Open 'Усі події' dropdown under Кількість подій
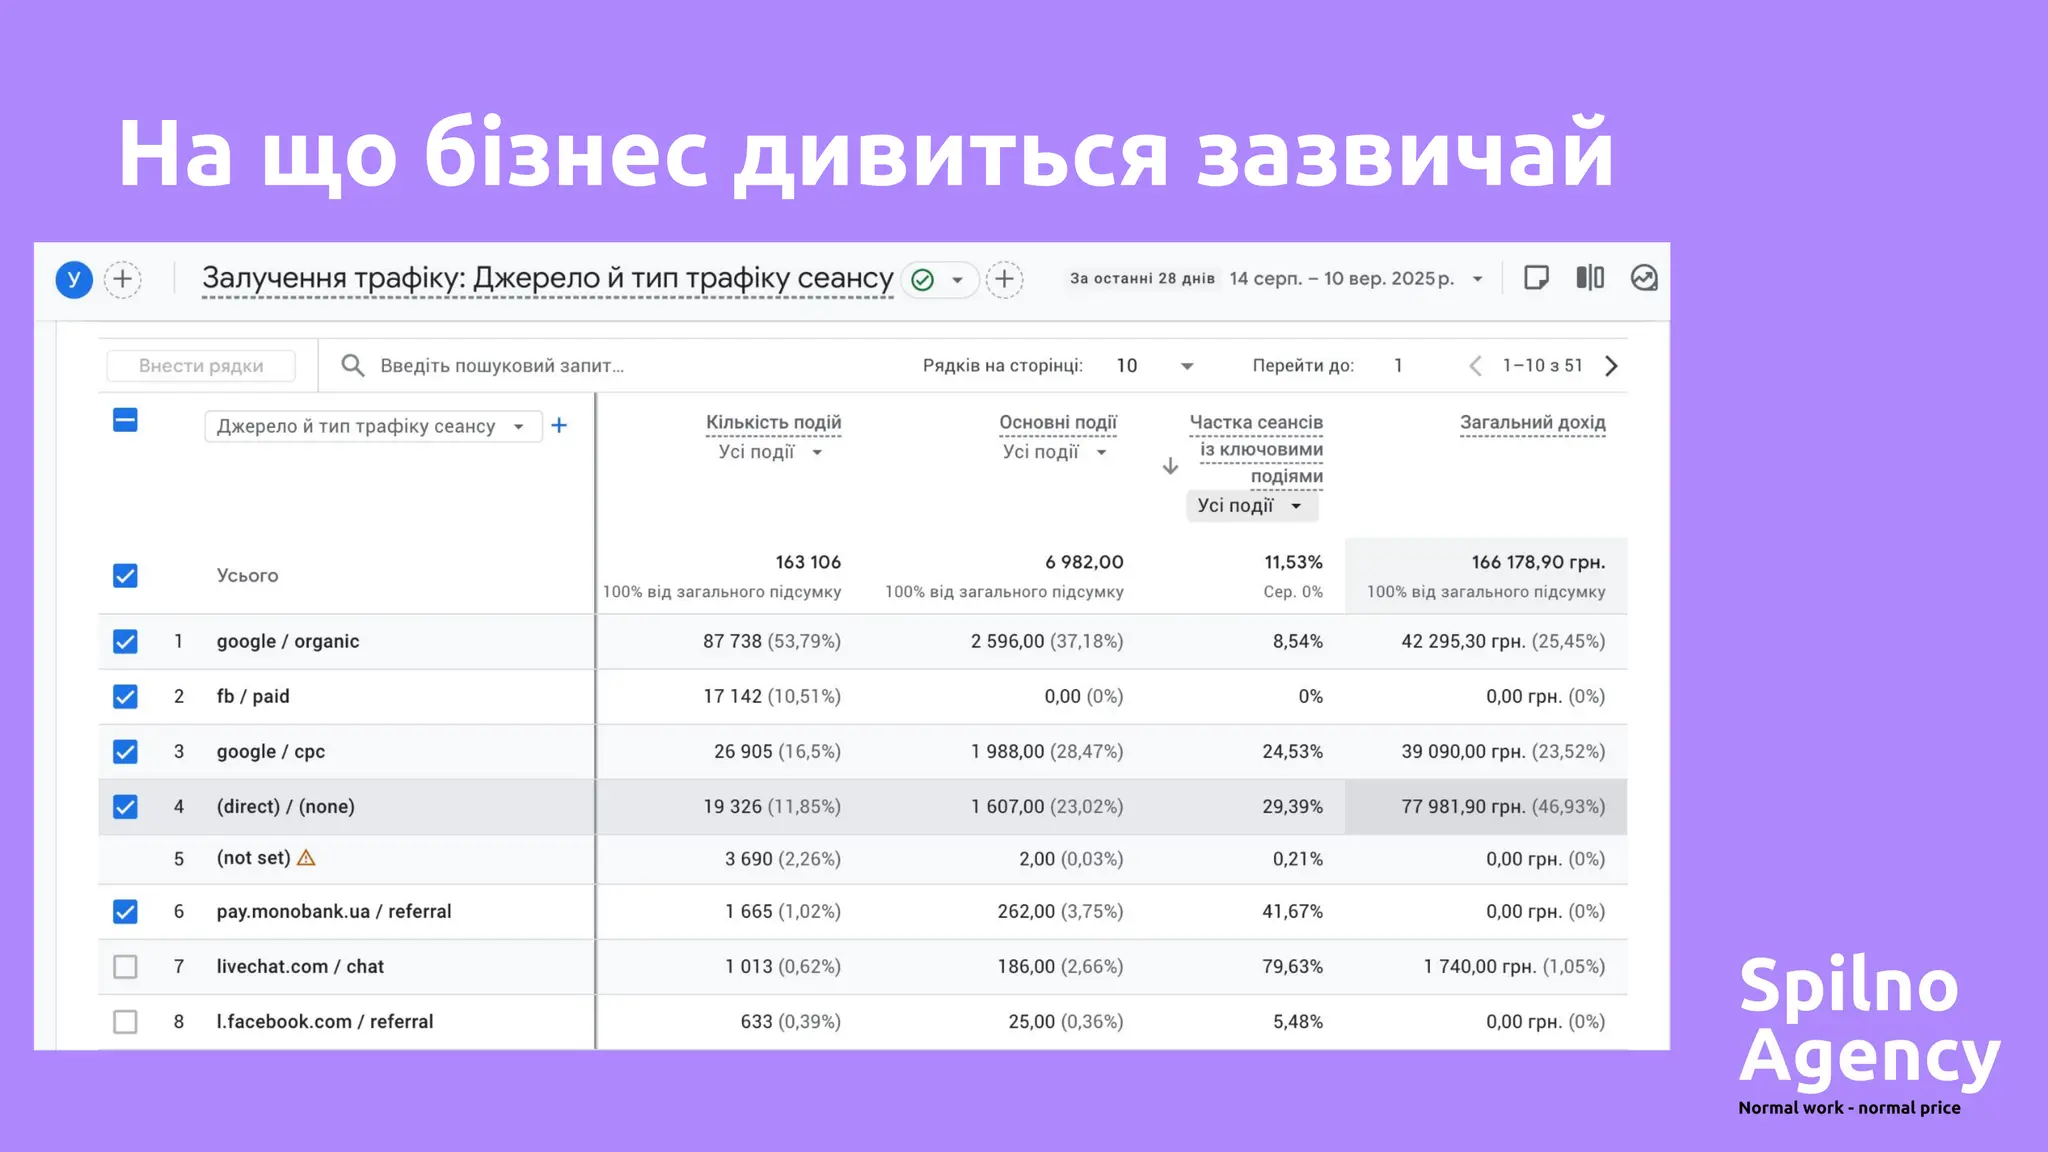Screen dimensions: 2048x1152 [x=771, y=452]
